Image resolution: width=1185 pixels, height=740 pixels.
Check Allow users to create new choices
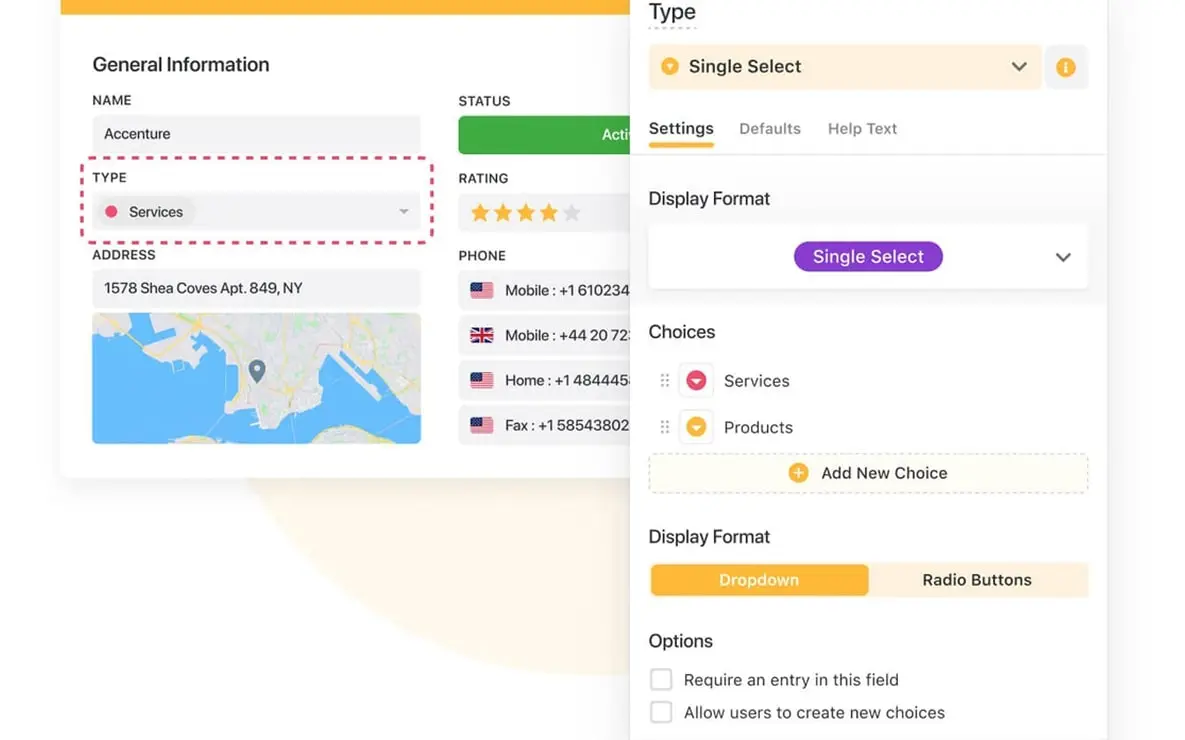coord(661,713)
